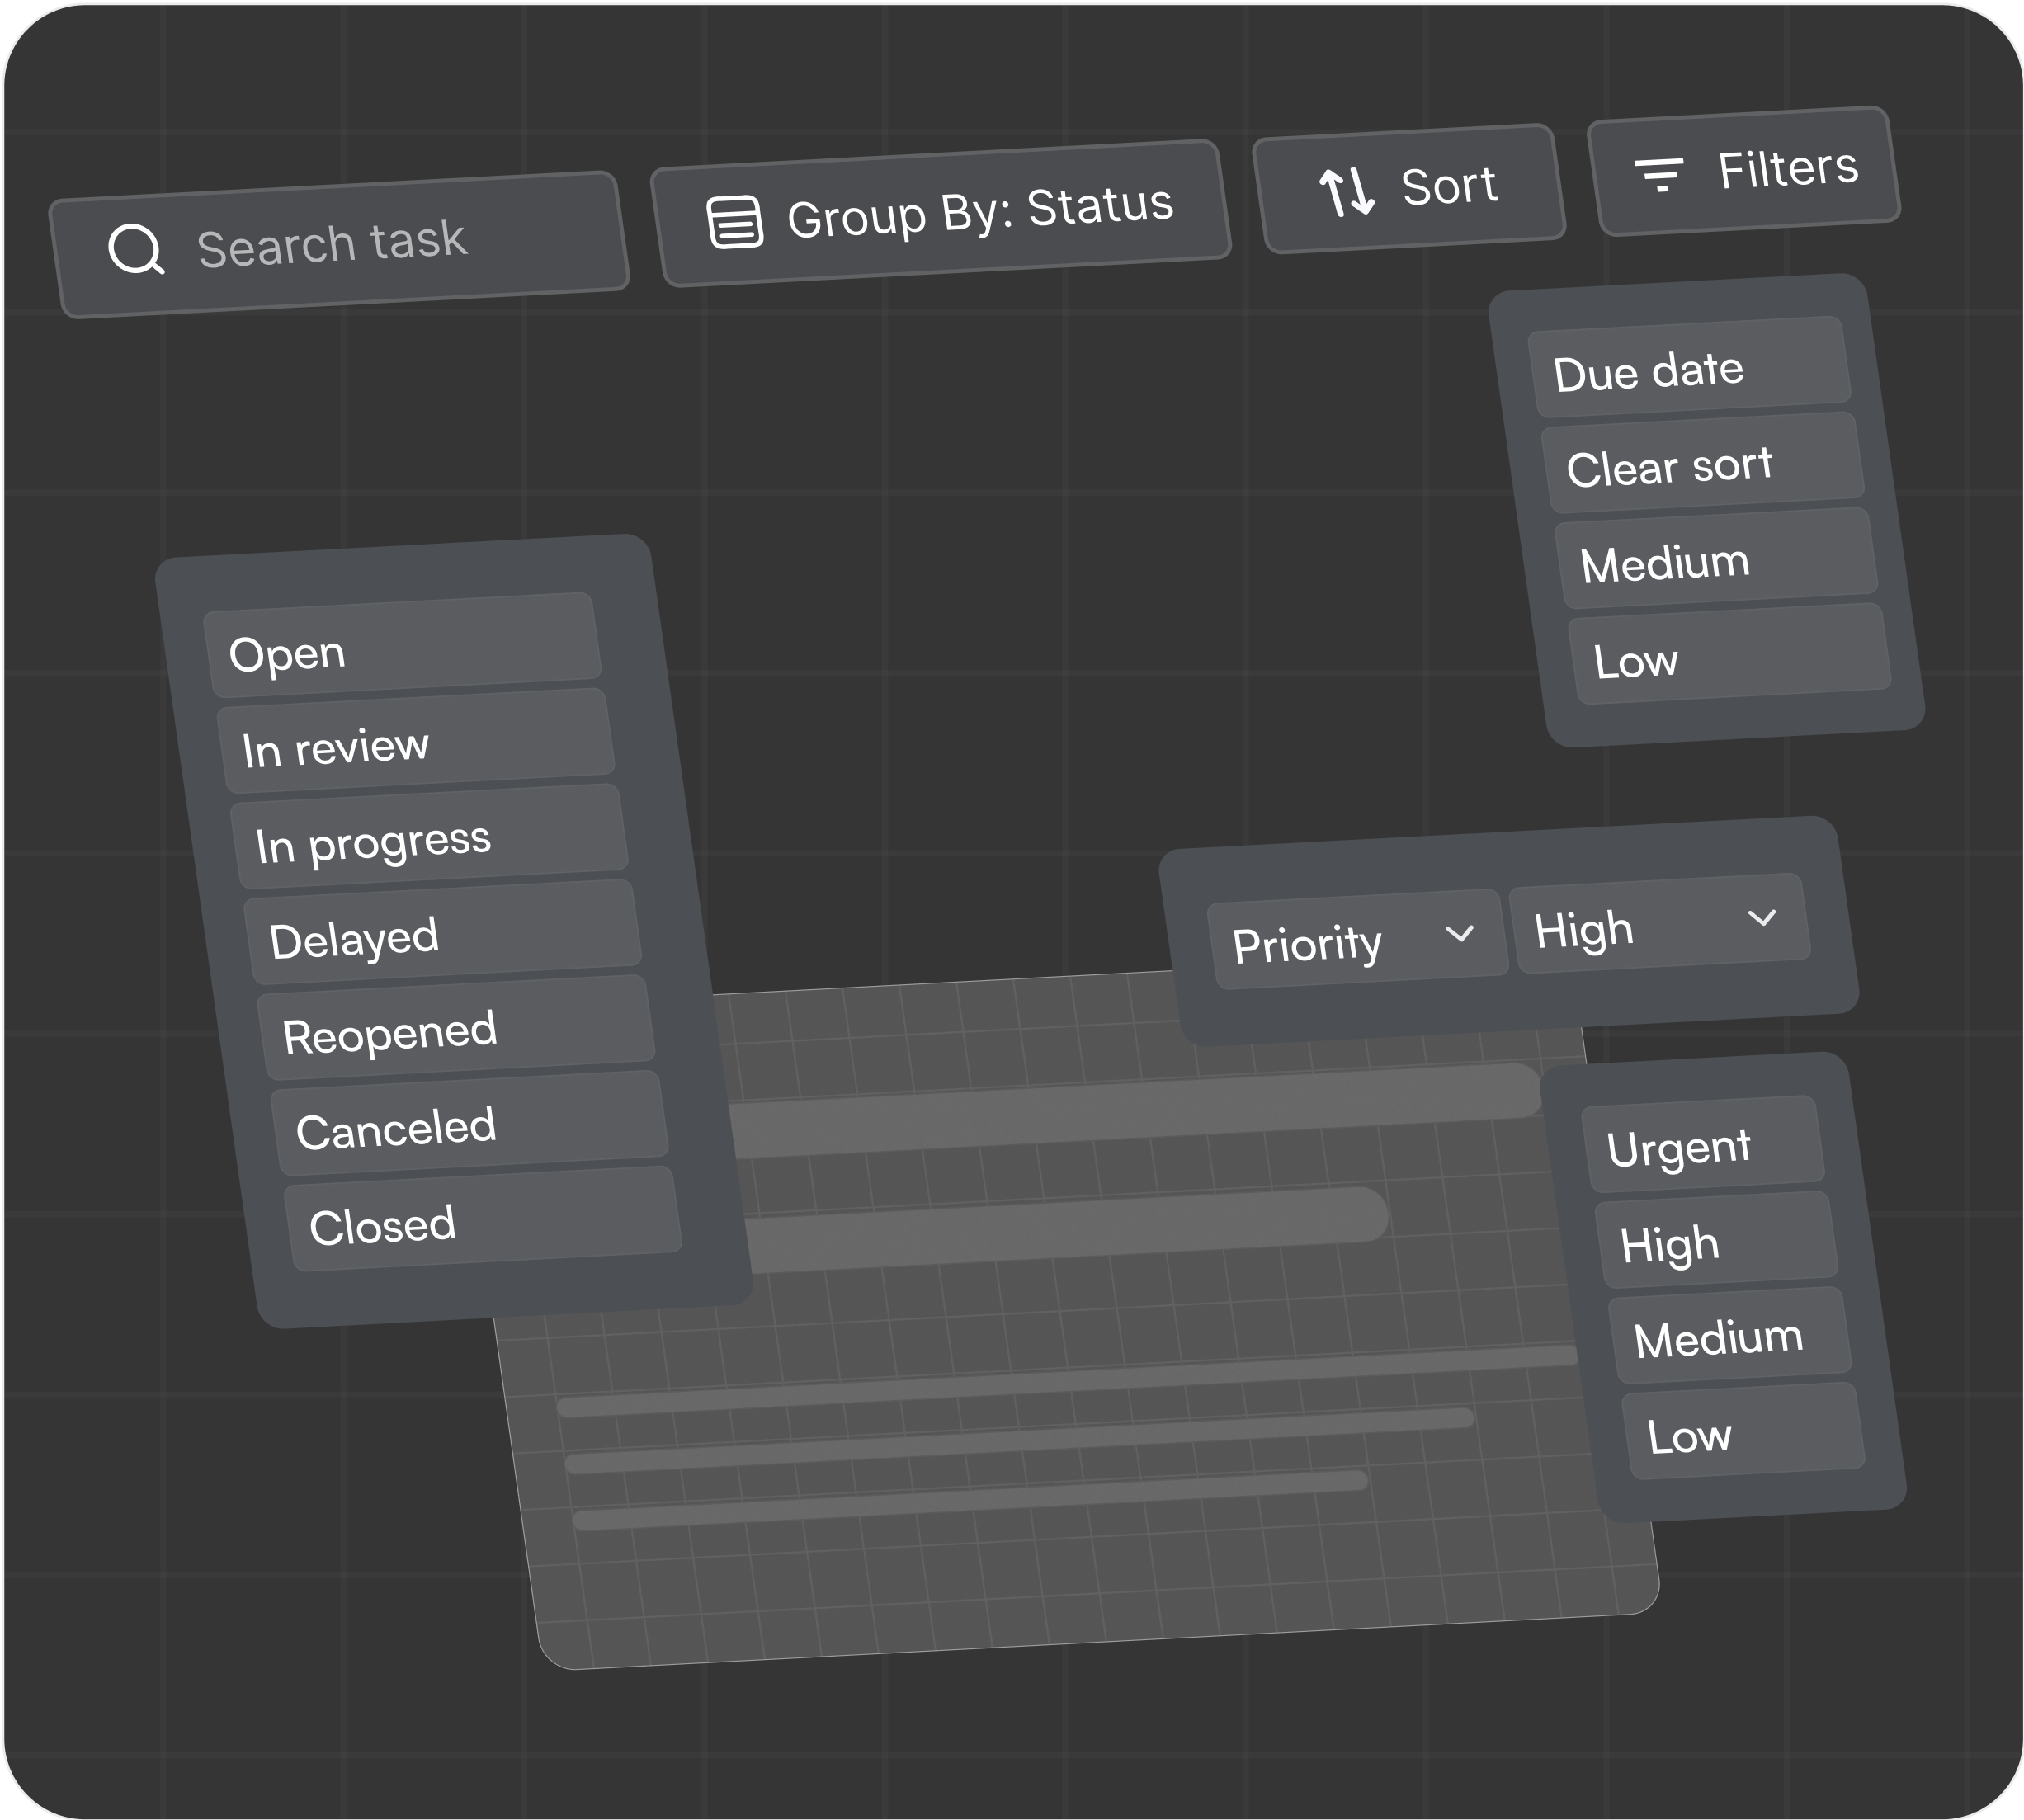Click the filter lines icon
Screen dimensions: 2024x1820
point(1659,174)
